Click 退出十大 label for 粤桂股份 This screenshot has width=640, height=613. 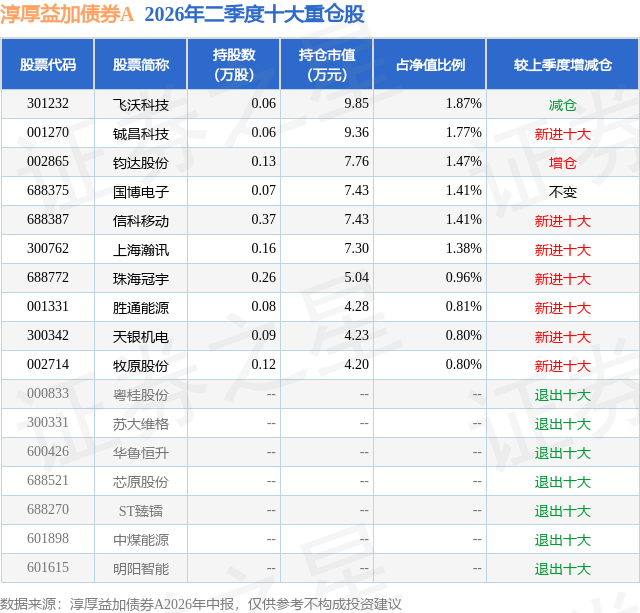coord(562,395)
